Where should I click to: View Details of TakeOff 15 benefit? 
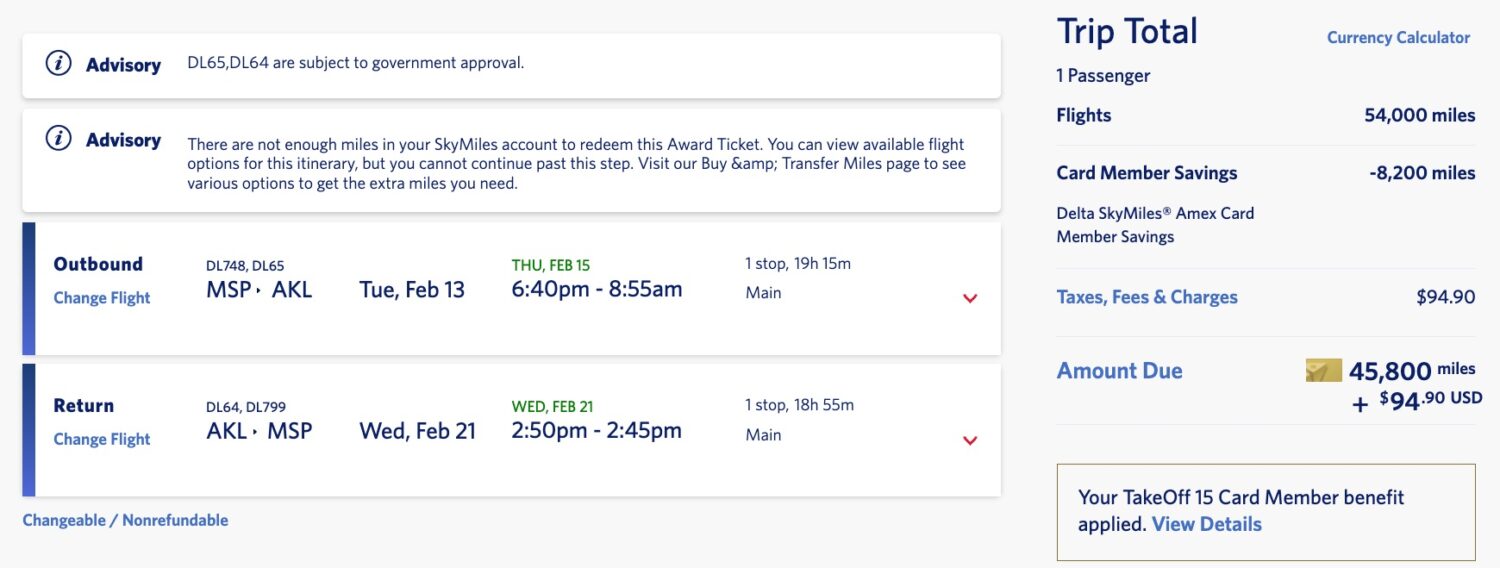coord(1206,524)
